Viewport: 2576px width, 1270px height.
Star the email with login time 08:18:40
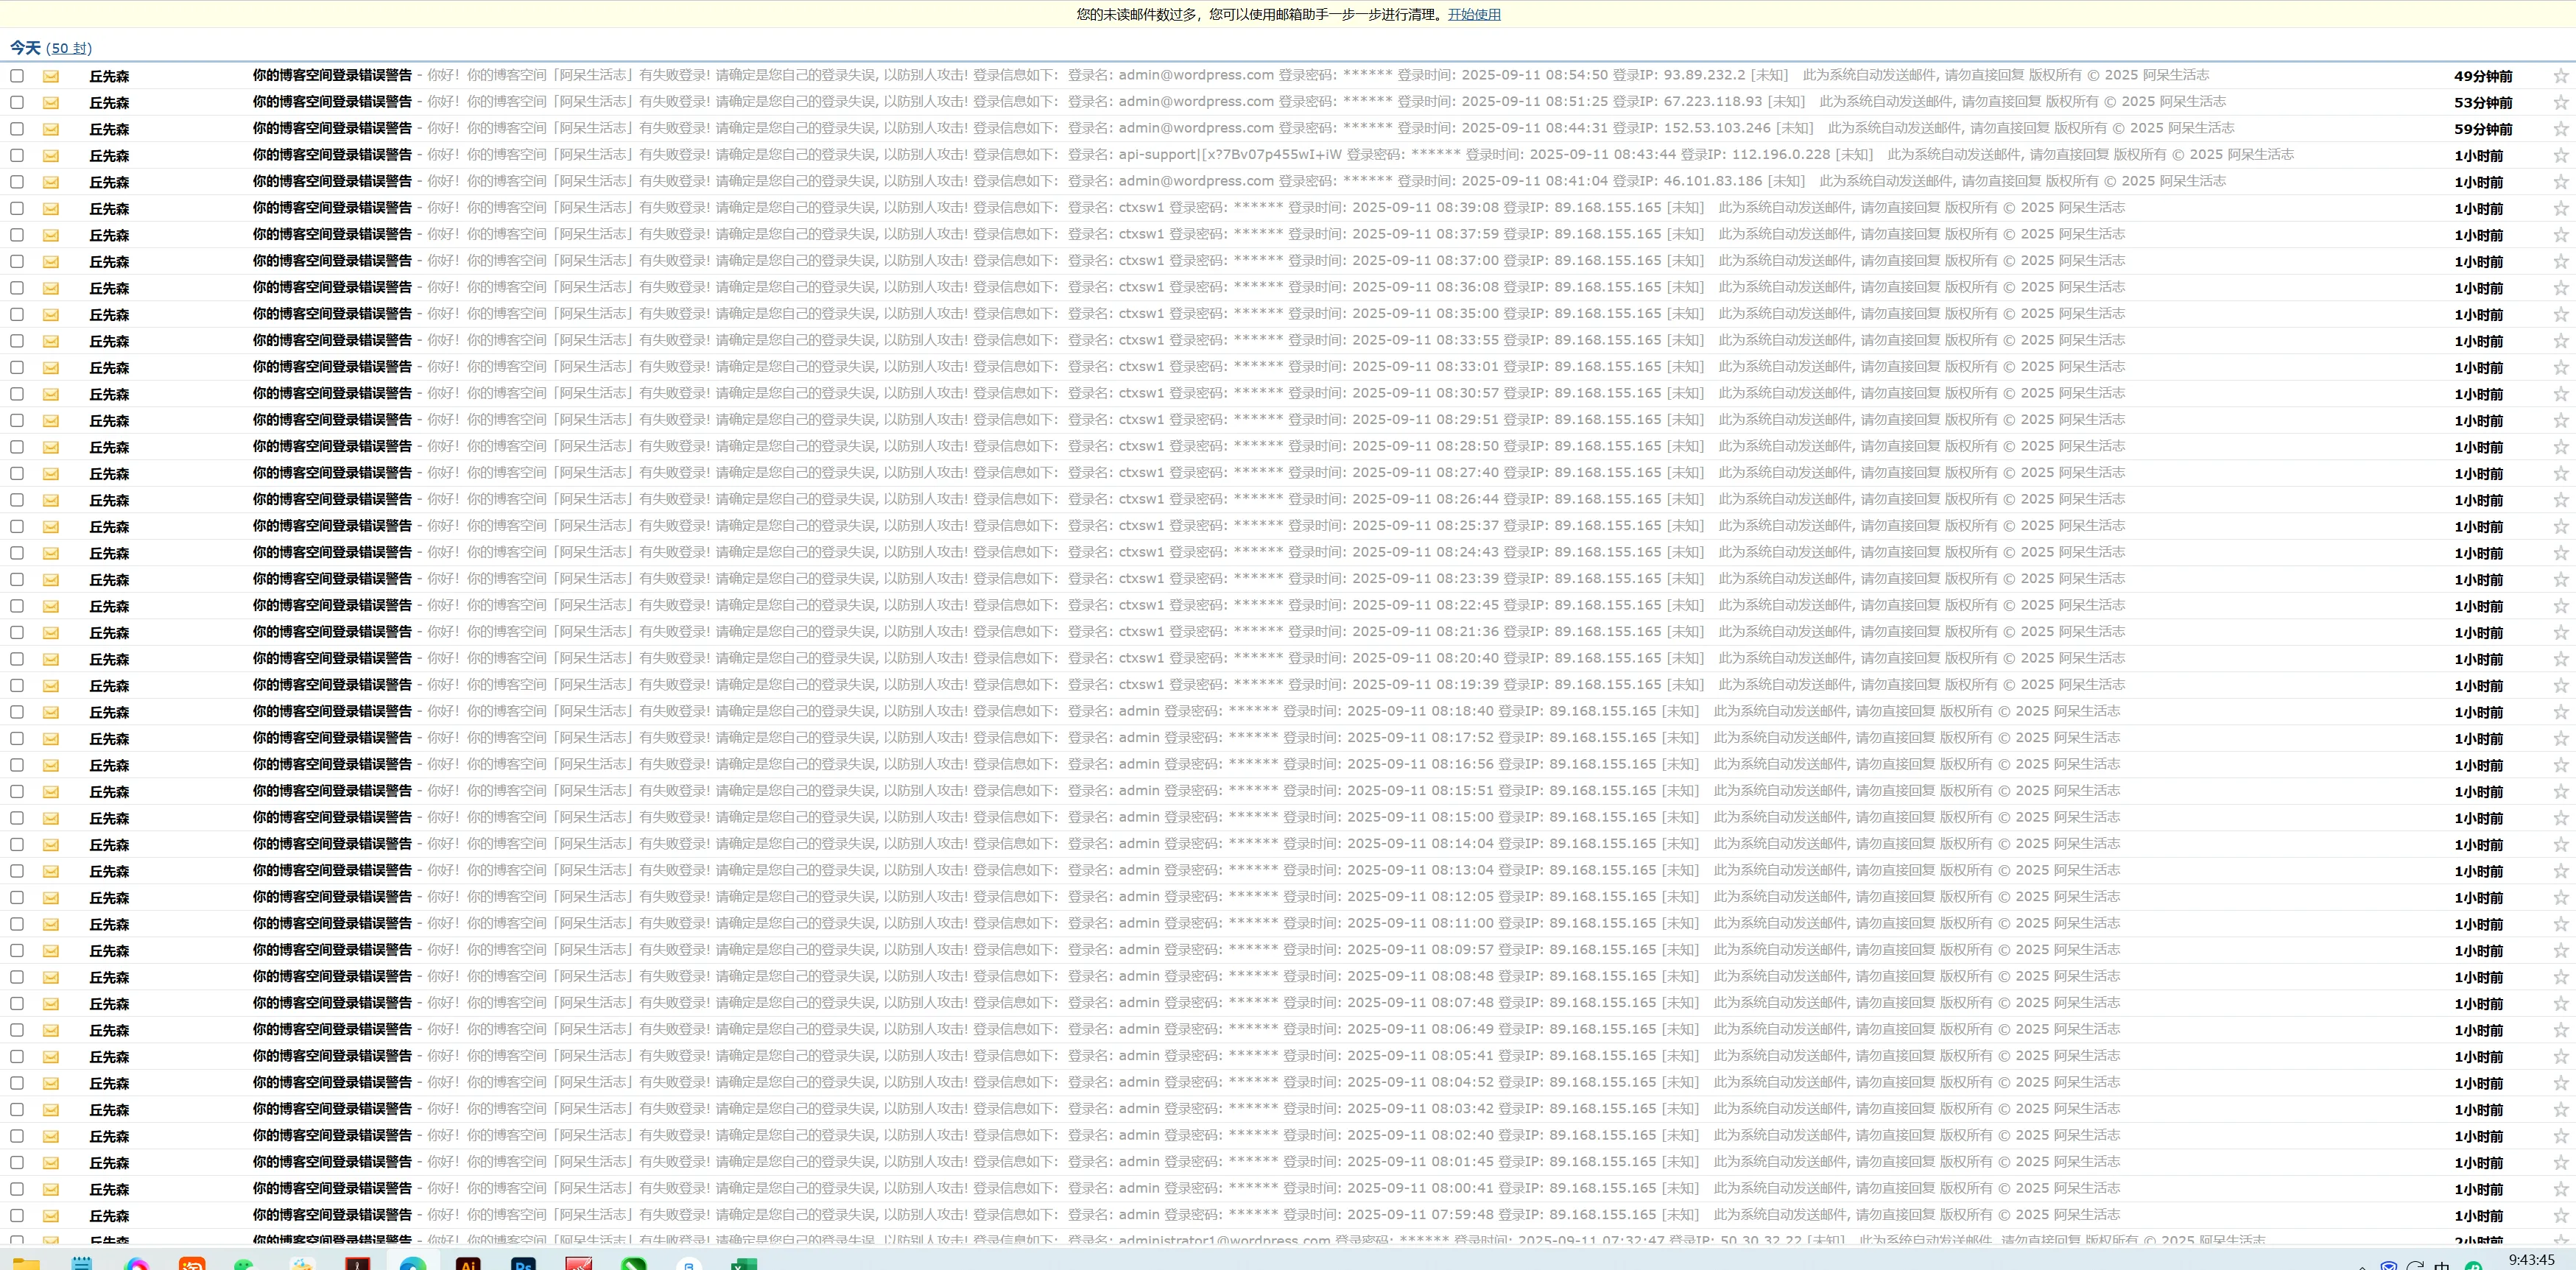pos(2560,712)
